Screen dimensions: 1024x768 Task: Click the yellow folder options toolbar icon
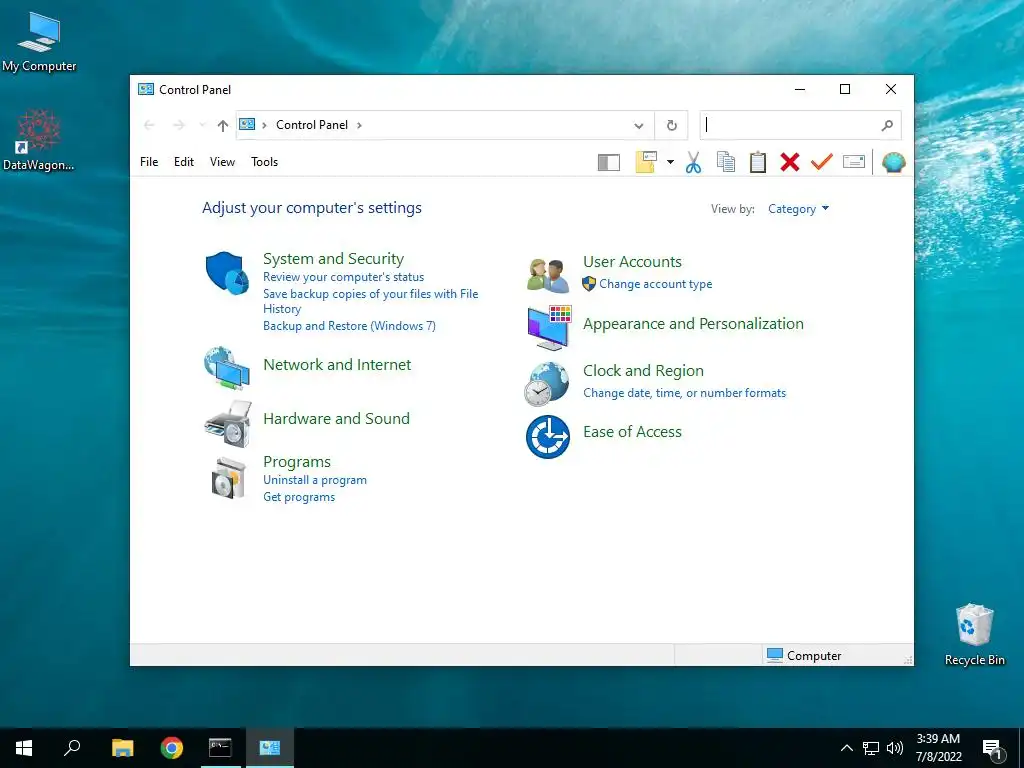click(646, 162)
